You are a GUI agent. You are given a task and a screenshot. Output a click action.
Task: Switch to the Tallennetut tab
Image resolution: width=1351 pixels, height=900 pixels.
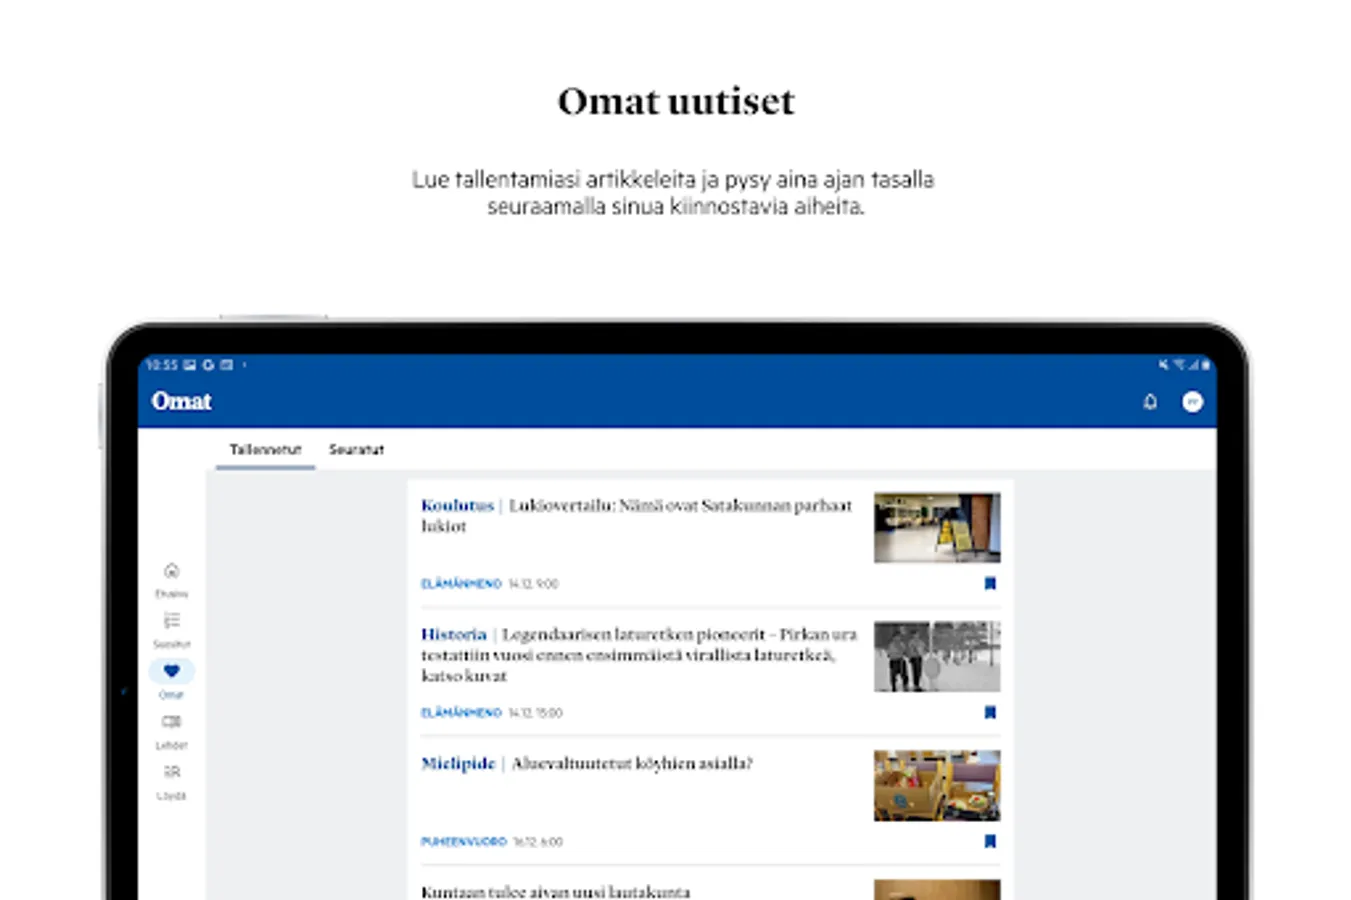pyautogui.click(x=264, y=449)
